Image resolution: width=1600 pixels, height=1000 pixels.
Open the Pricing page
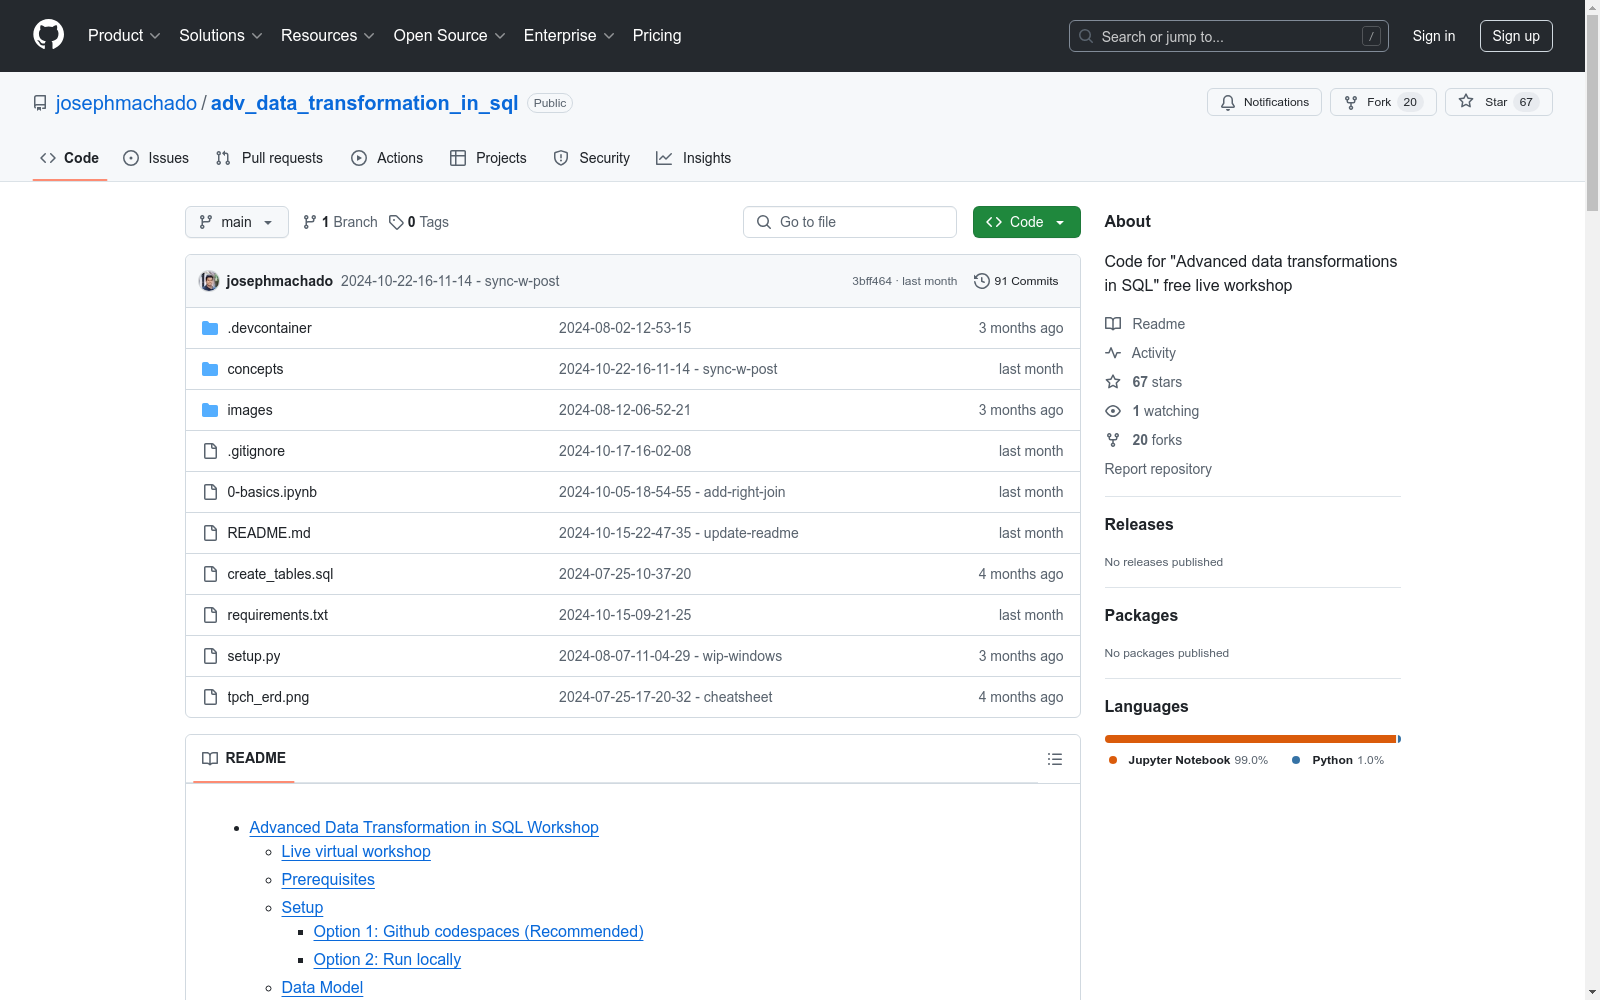(x=657, y=35)
